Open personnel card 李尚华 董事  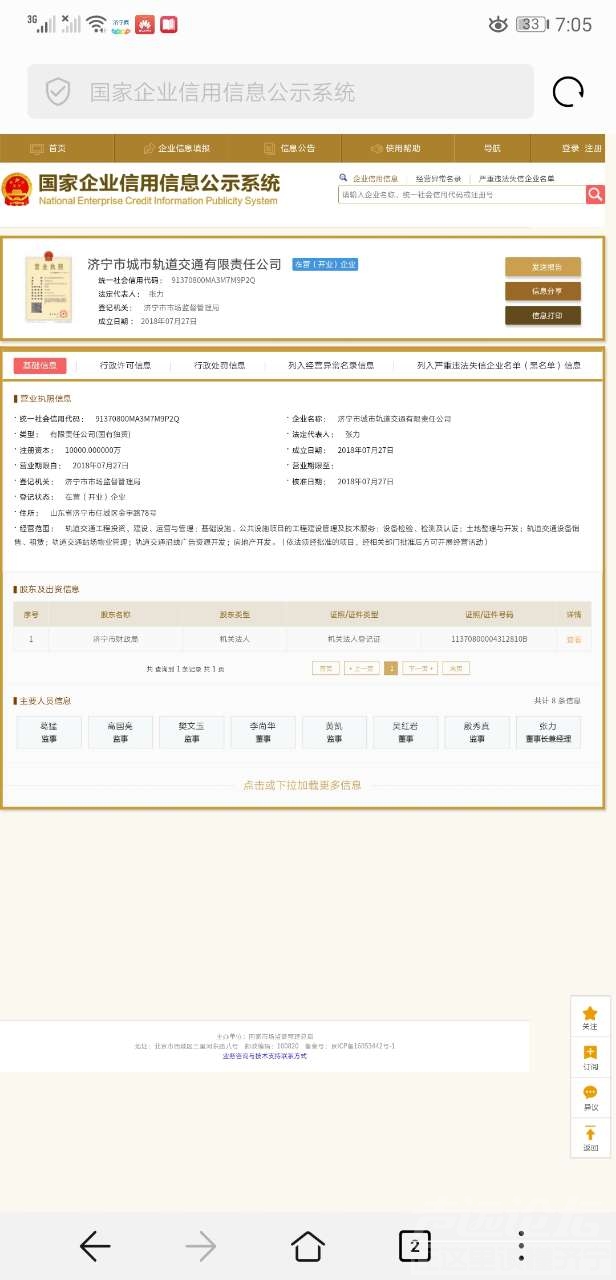[x=263, y=733]
